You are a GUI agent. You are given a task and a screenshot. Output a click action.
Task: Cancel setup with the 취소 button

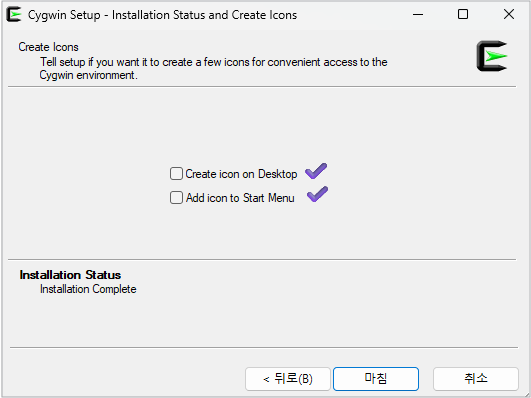pyautogui.click(x=476, y=379)
